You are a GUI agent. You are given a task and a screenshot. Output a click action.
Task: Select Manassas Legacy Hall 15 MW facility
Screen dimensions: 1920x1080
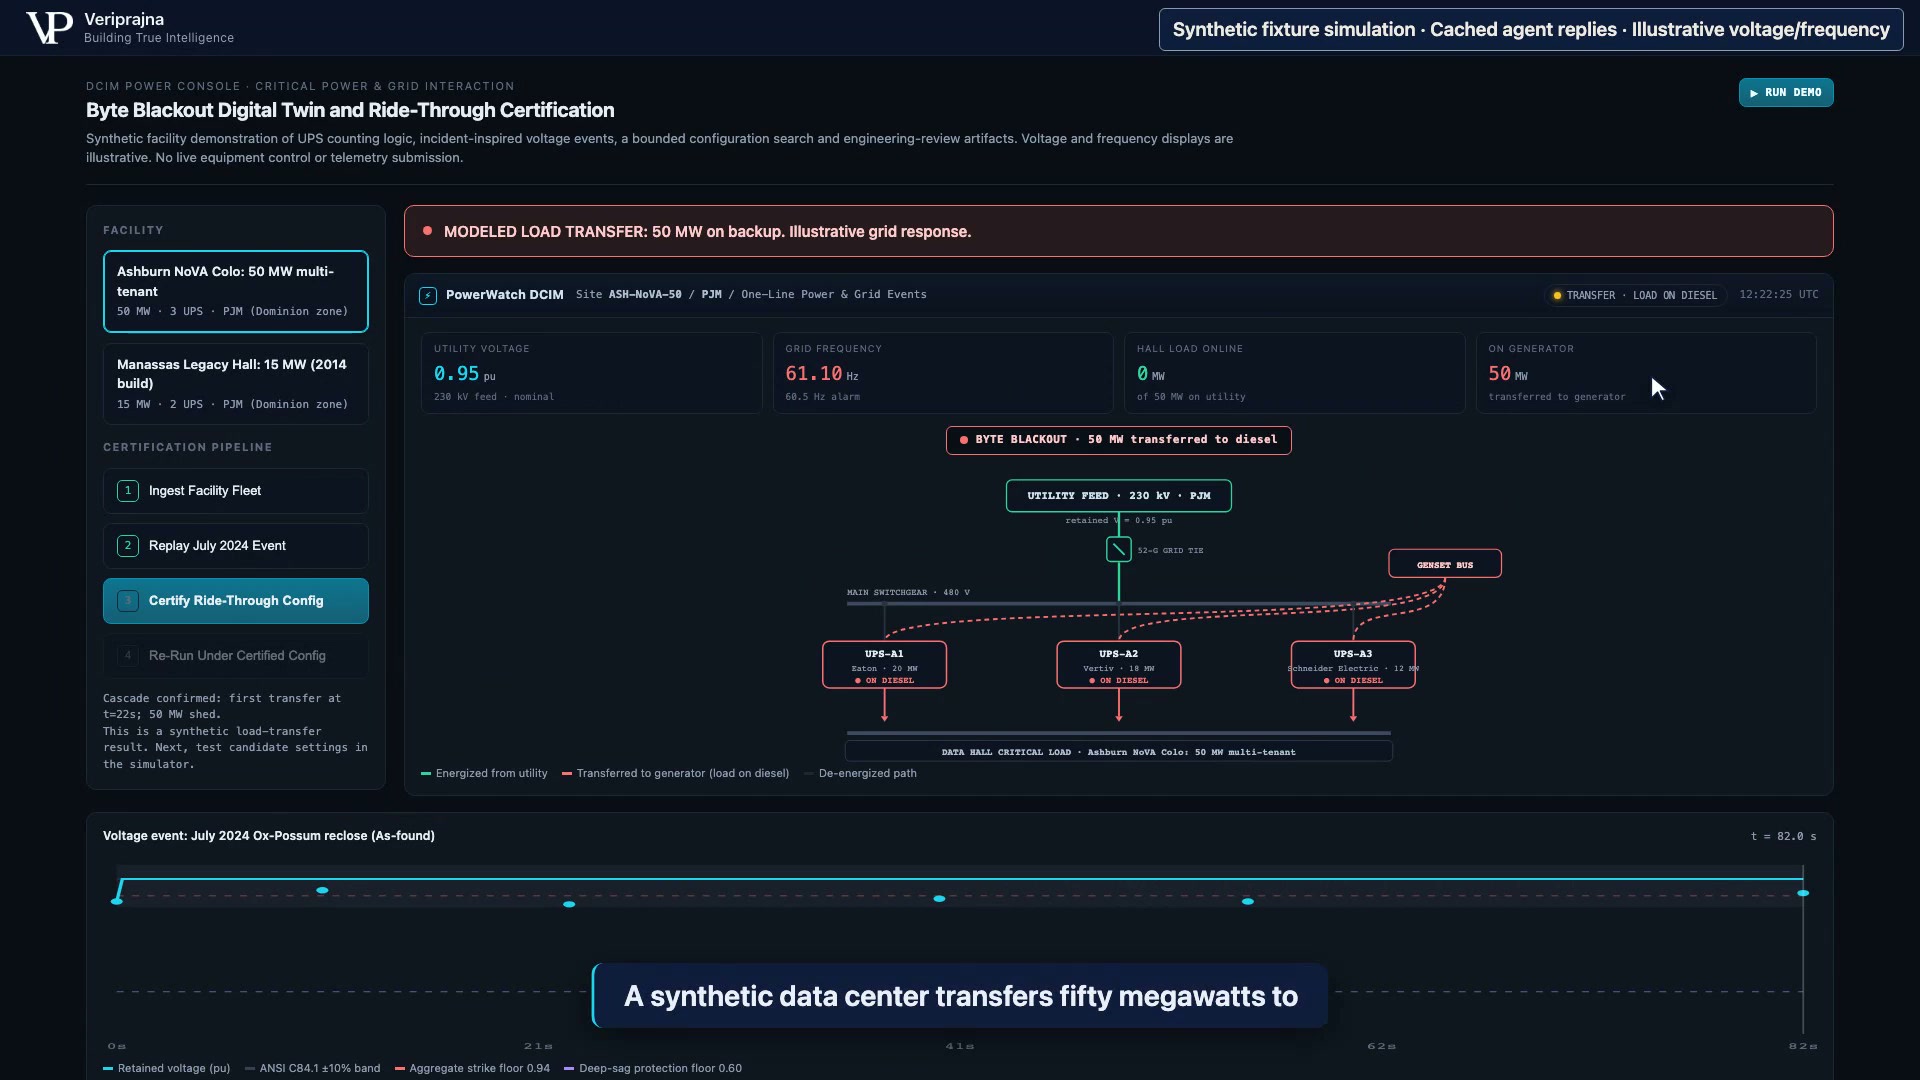pos(236,384)
